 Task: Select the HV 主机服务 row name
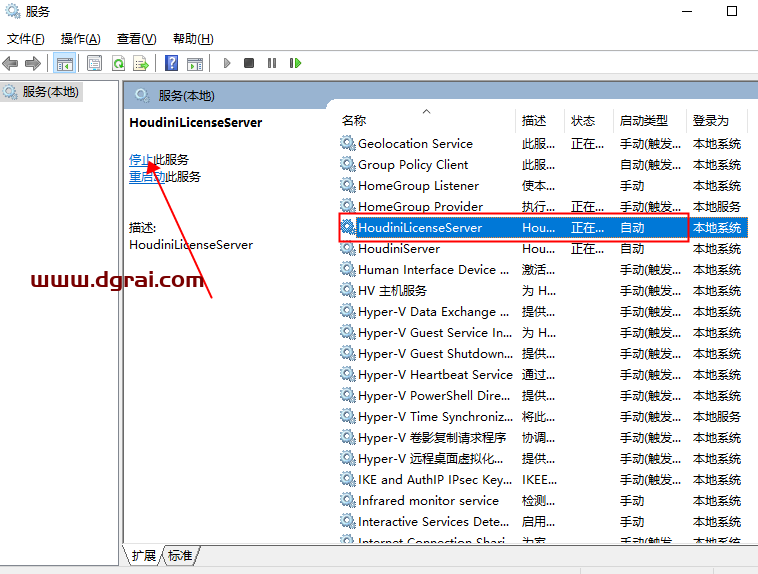tap(392, 291)
